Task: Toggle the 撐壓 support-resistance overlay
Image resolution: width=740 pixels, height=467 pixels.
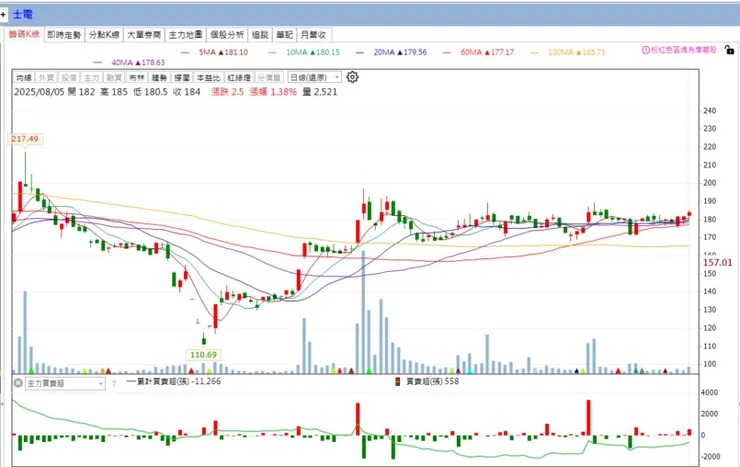Action: click(x=182, y=77)
